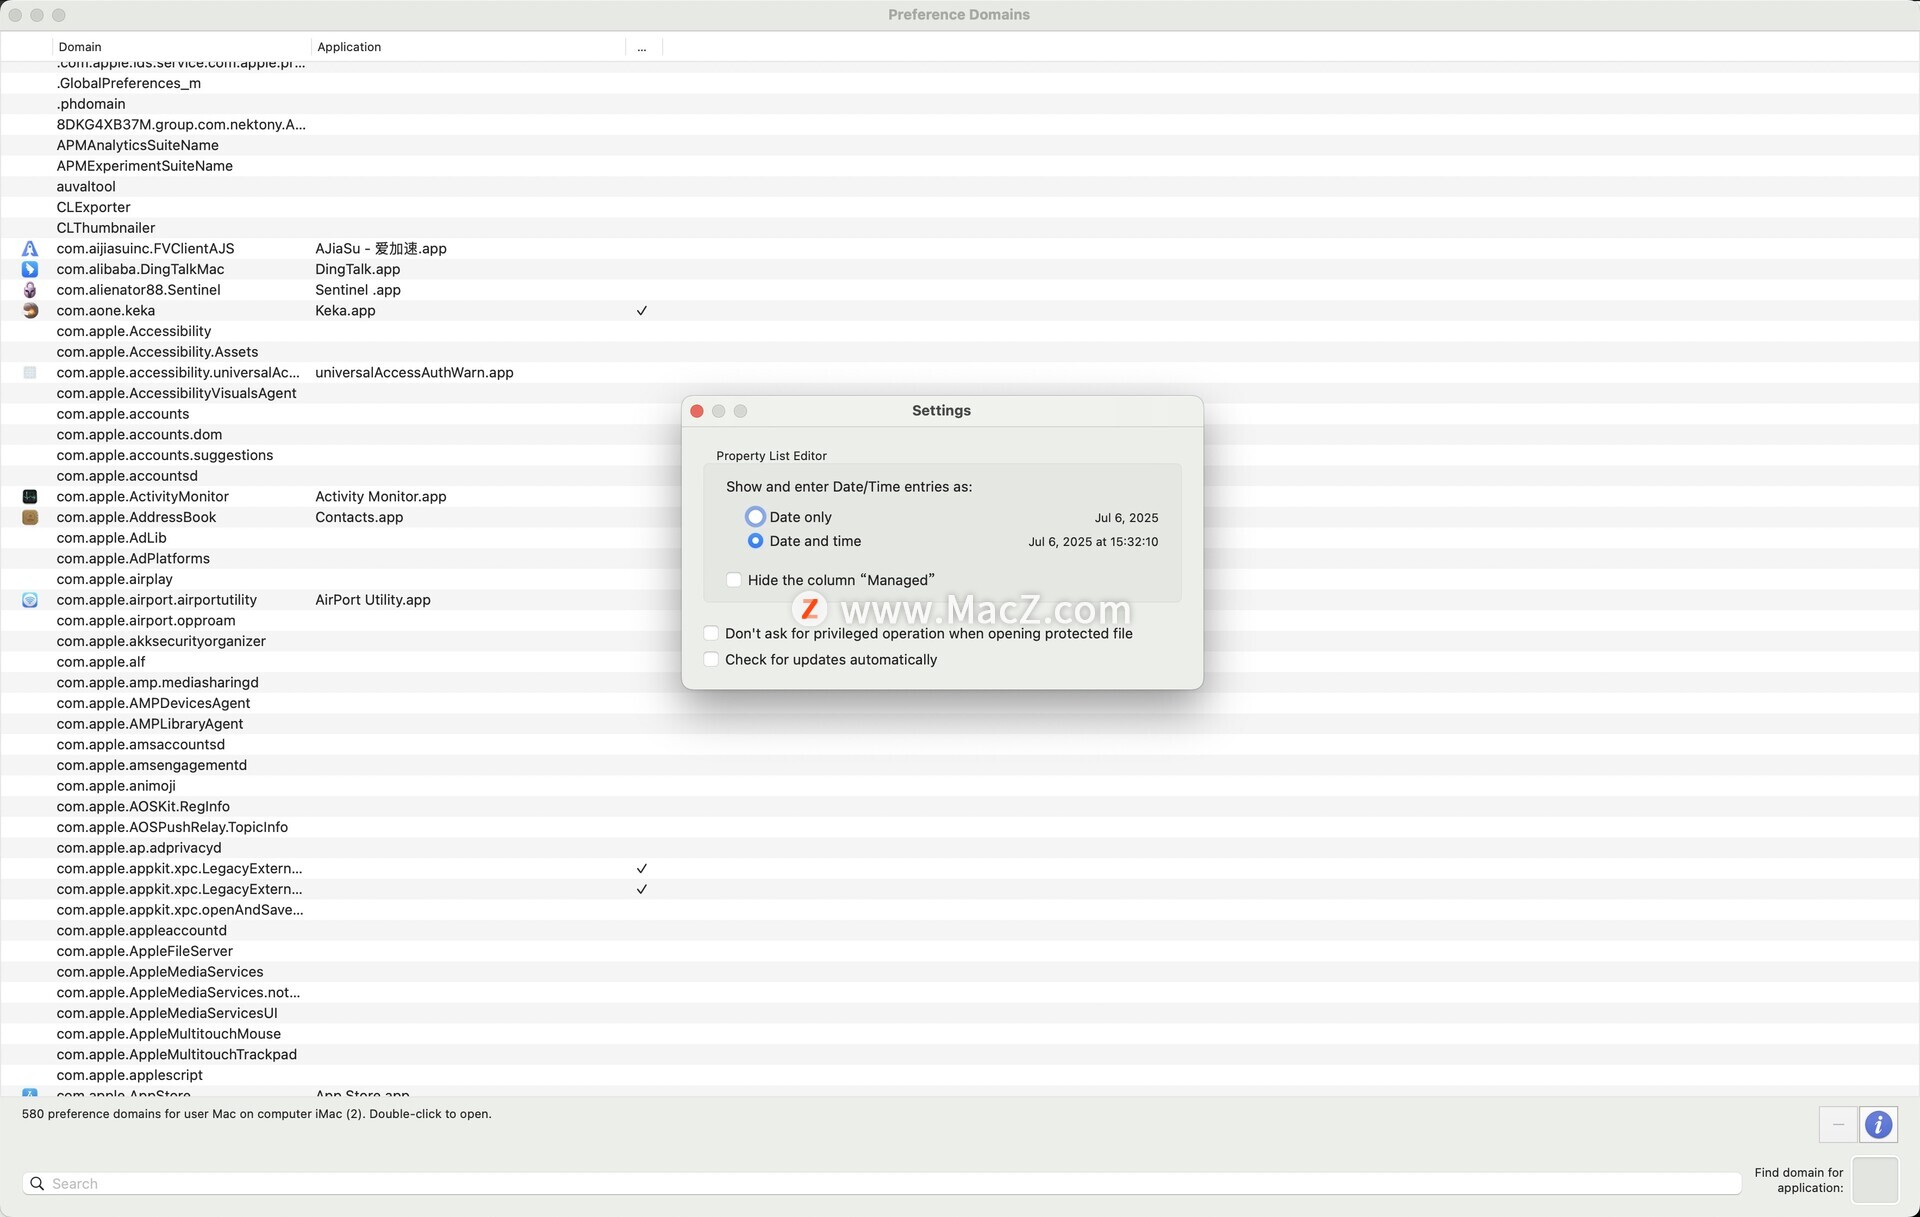This screenshot has height=1217, width=1920.
Task: Click Keka.app application cell
Action: pyautogui.click(x=345, y=311)
